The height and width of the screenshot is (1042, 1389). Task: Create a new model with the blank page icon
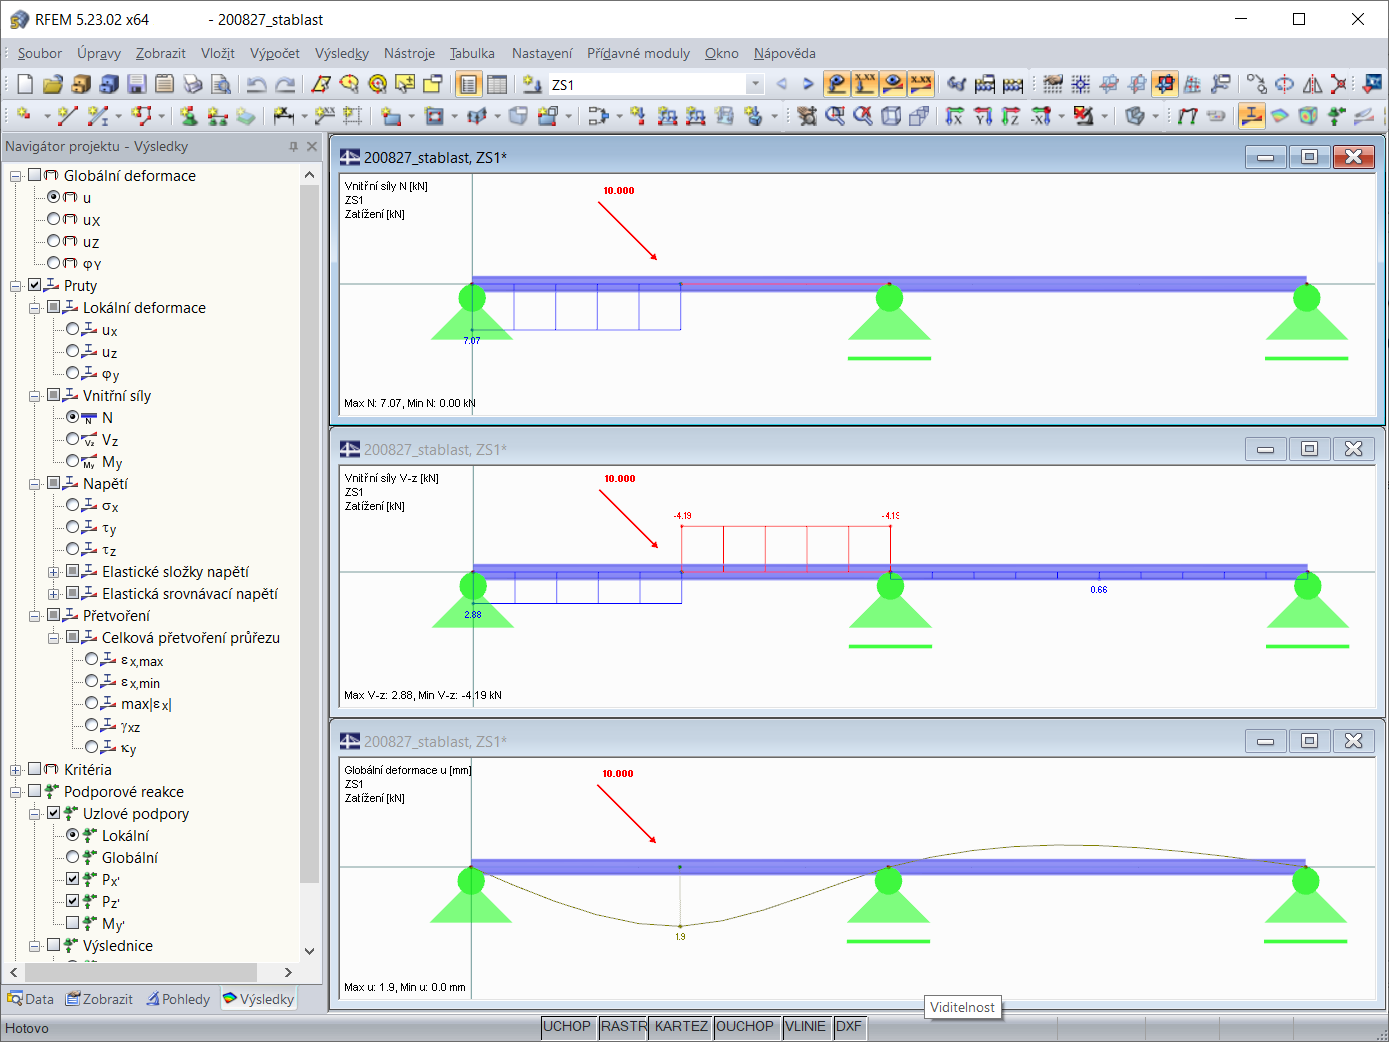click(25, 84)
